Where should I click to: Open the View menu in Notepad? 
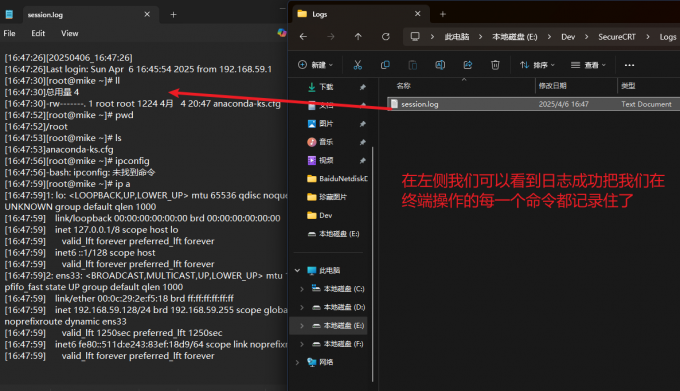[x=69, y=33]
